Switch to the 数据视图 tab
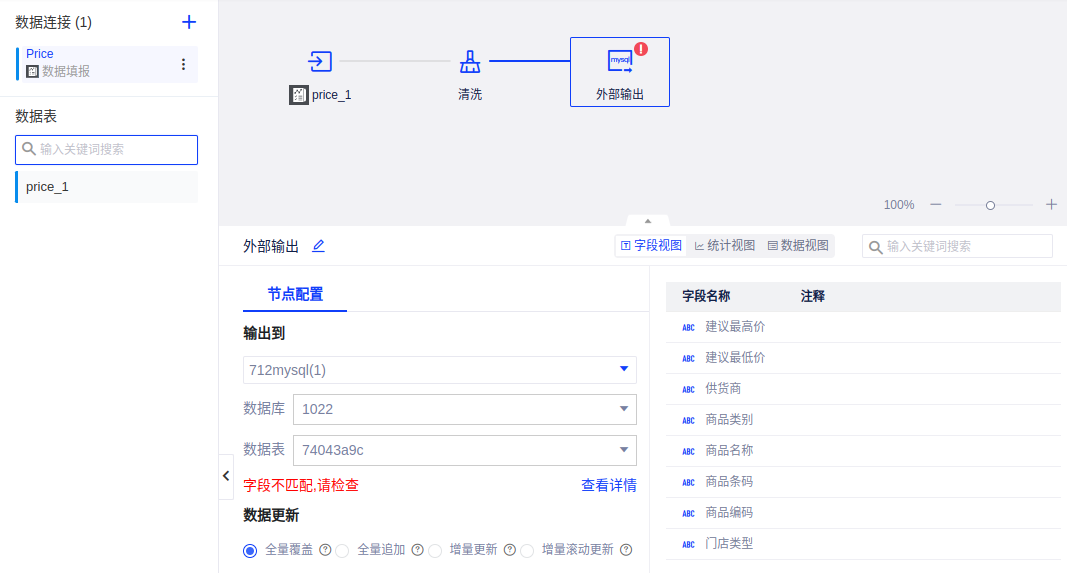The height and width of the screenshot is (573, 1067). click(798, 246)
